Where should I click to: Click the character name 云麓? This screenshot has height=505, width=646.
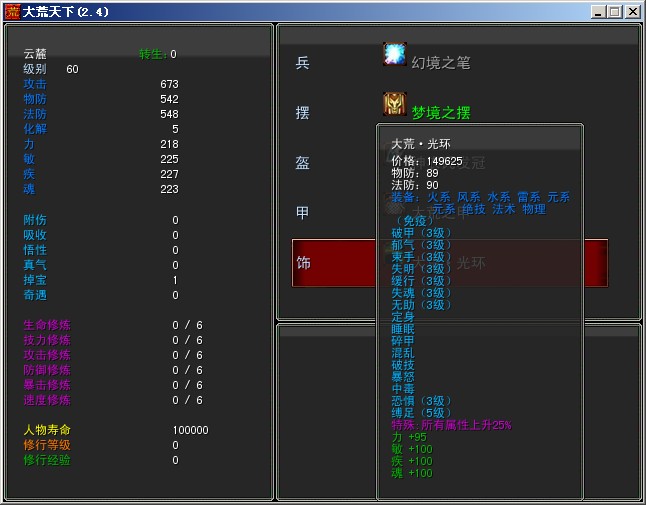pyautogui.click(x=35, y=54)
